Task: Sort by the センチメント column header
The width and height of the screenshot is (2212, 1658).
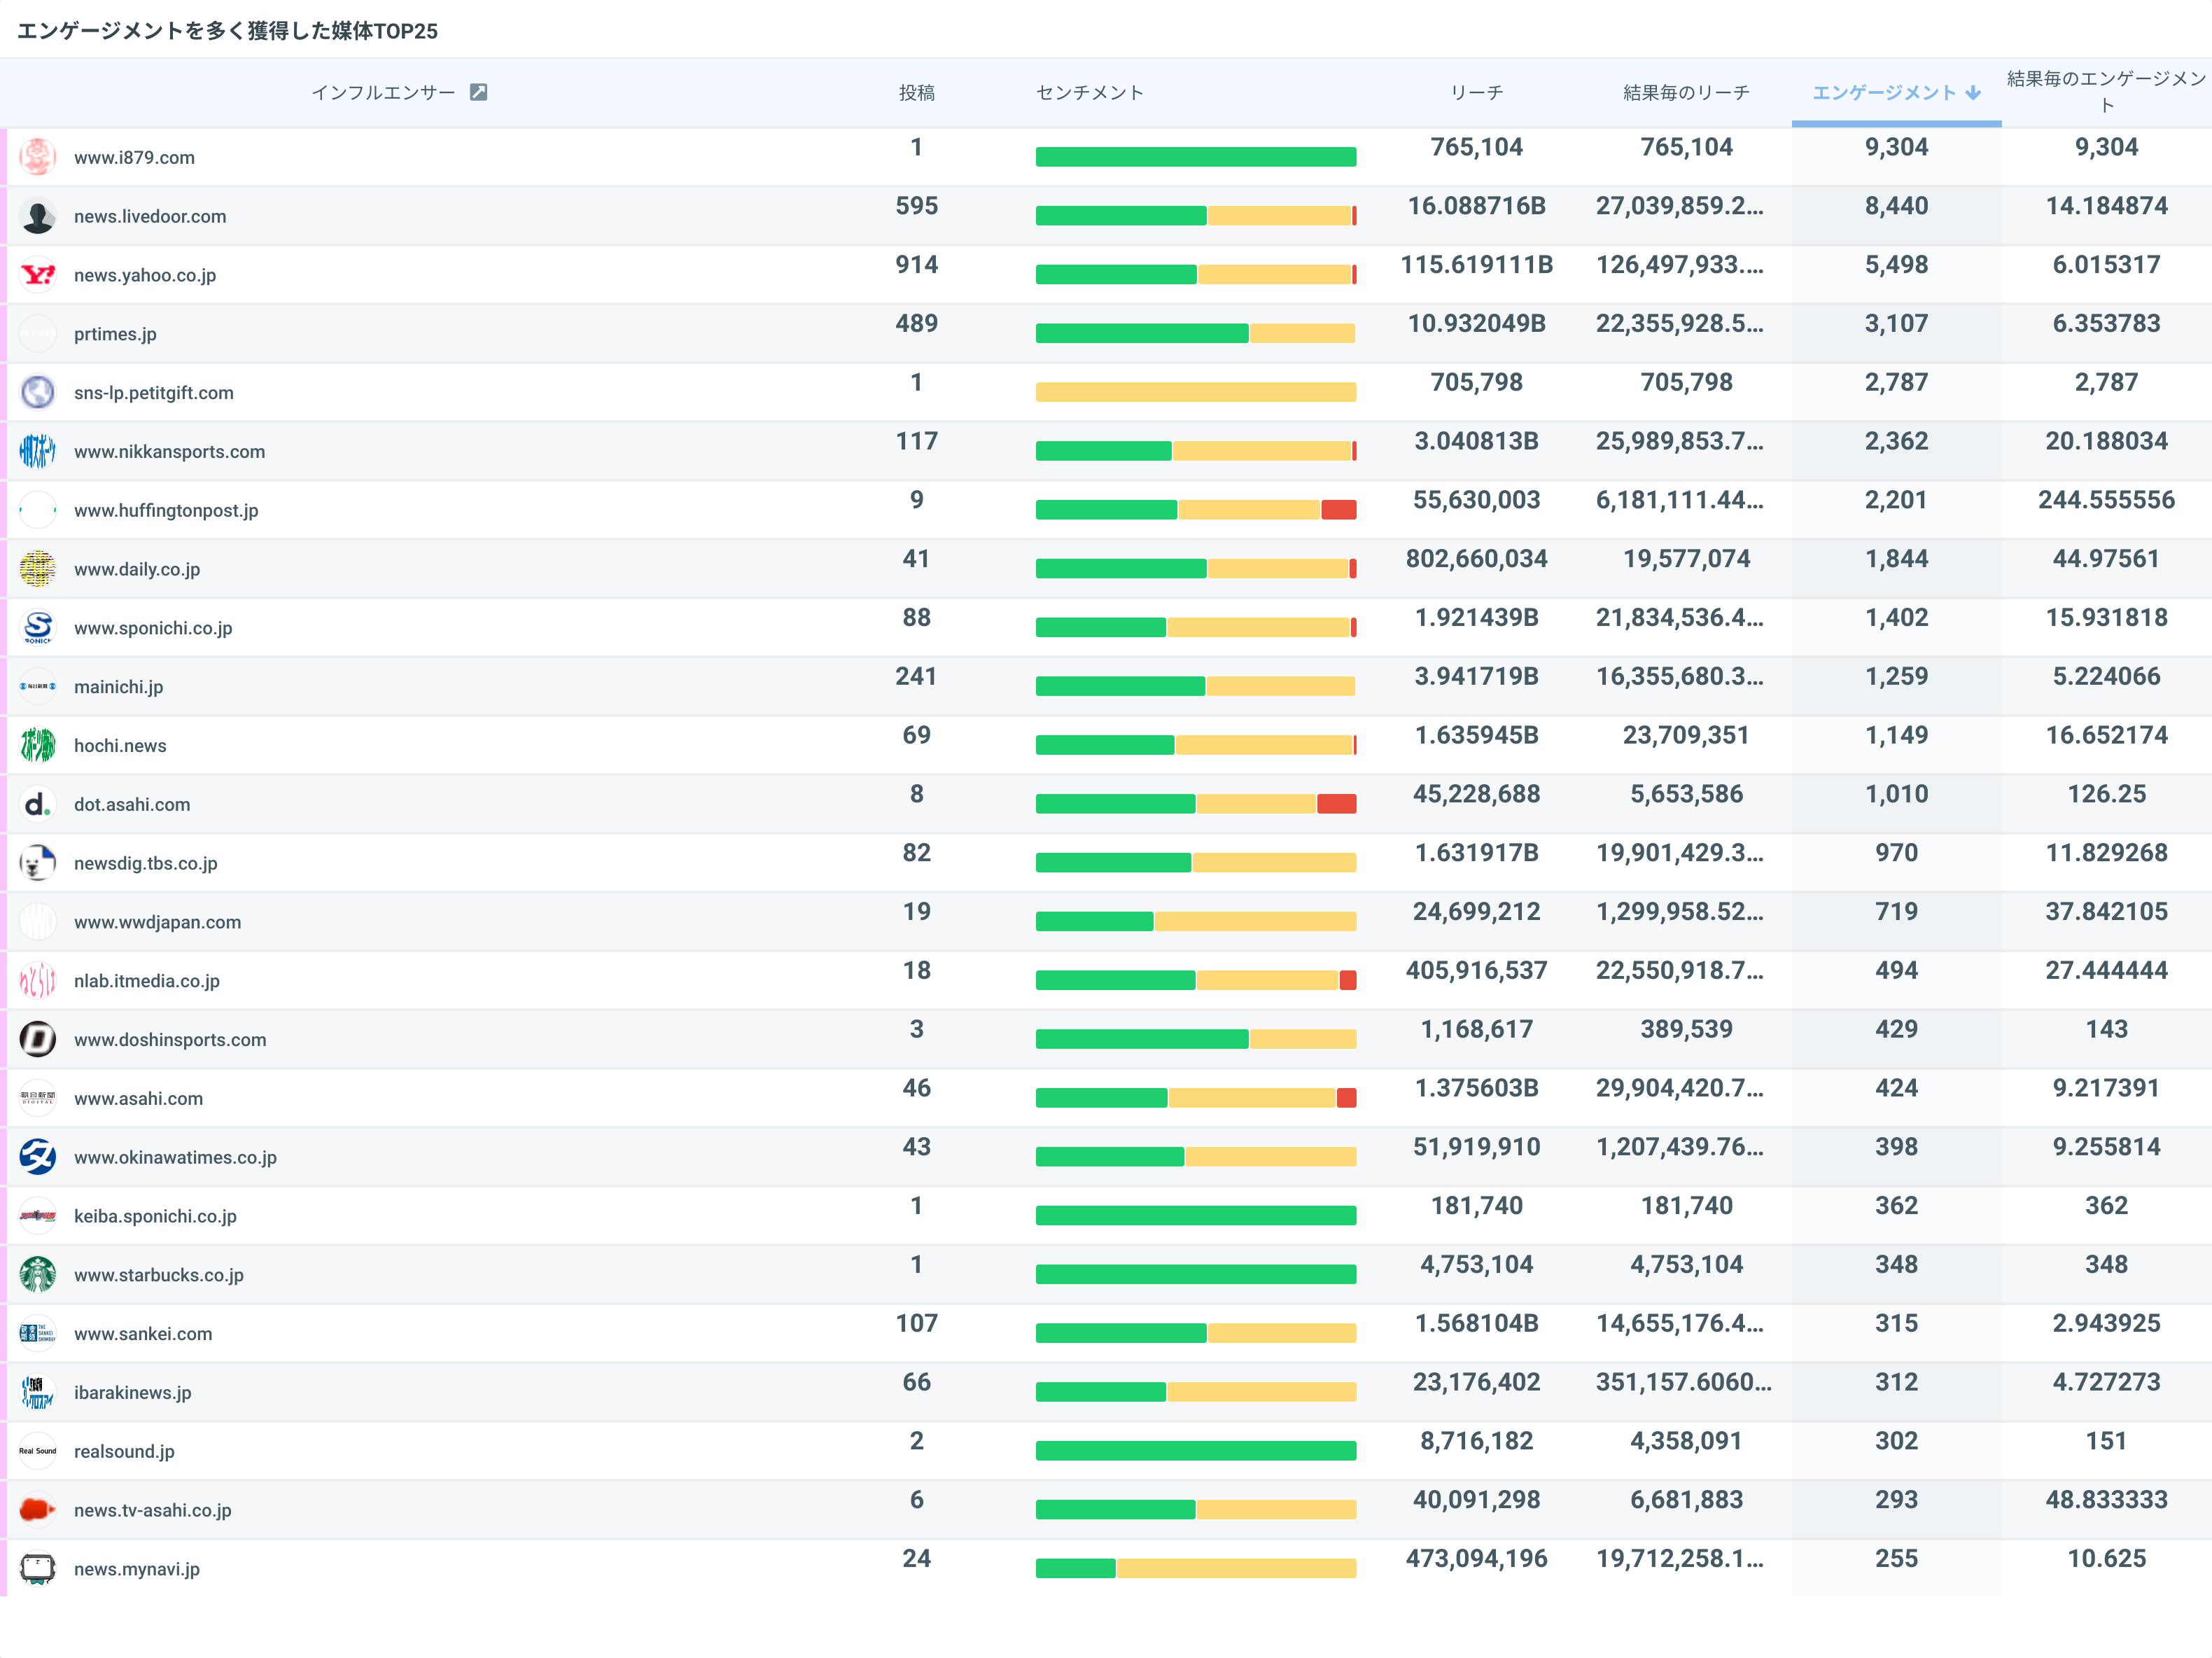Action: click(x=1089, y=92)
